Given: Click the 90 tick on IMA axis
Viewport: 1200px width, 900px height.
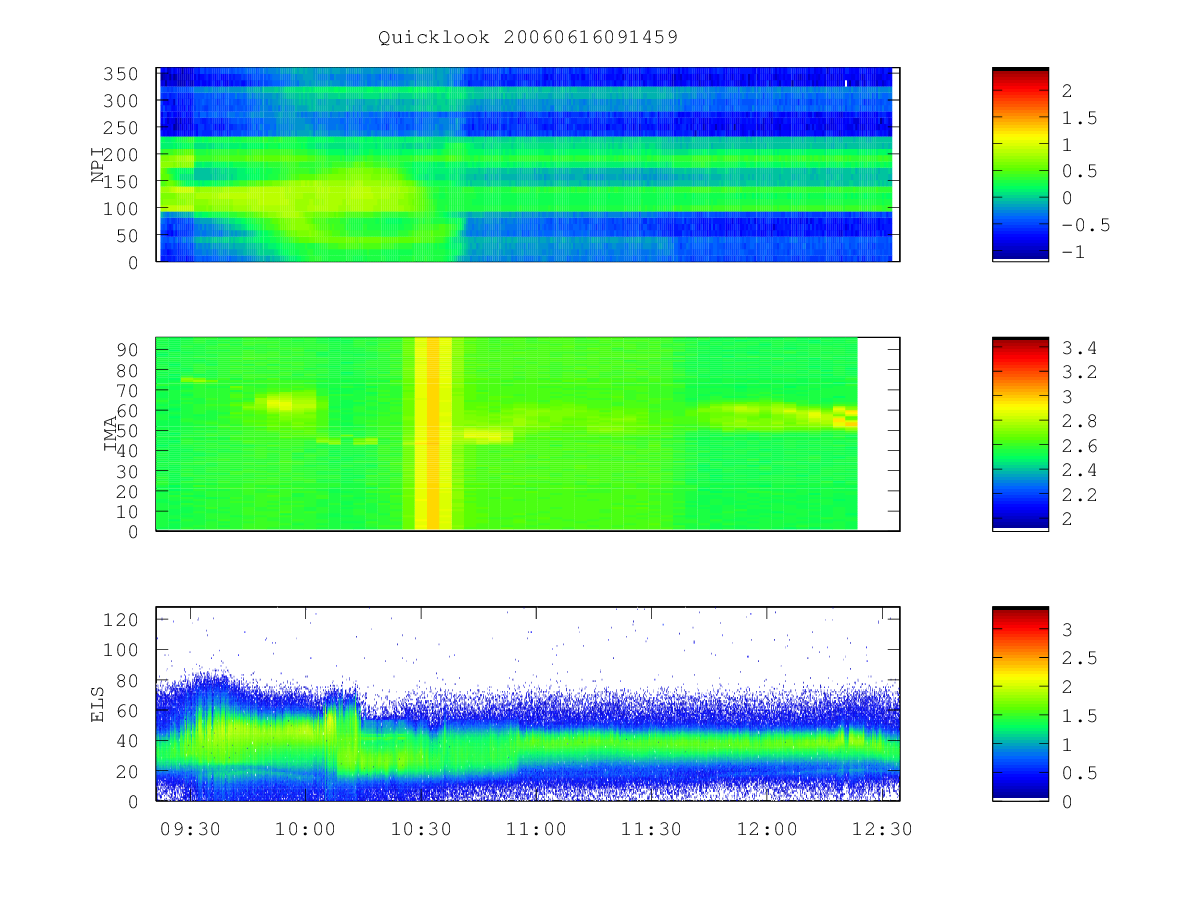Looking at the screenshot, I should (x=130, y=349).
